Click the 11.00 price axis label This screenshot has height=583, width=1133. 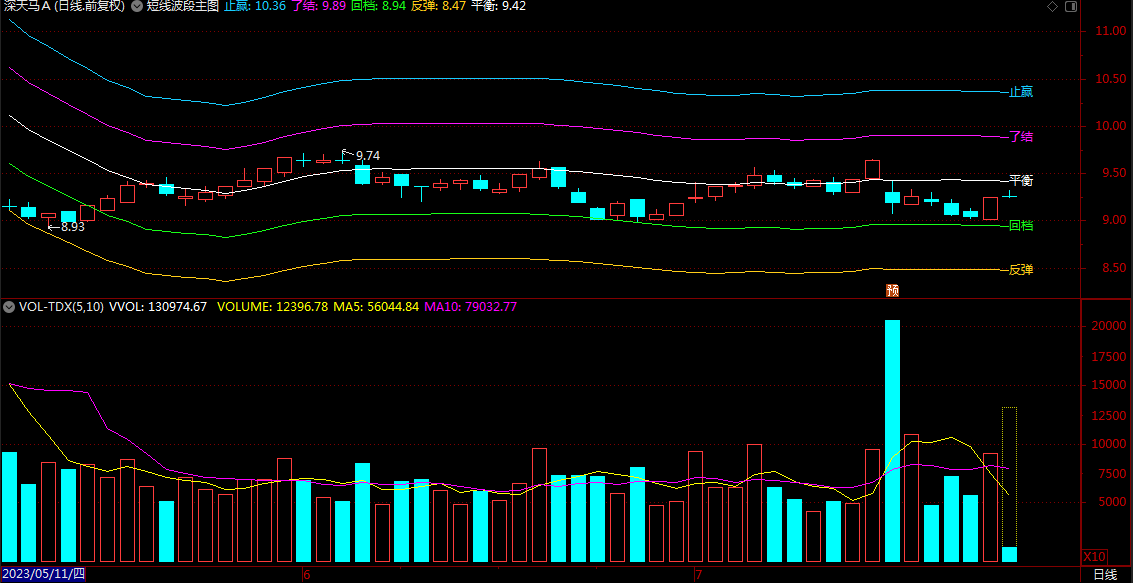(x=1111, y=31)
